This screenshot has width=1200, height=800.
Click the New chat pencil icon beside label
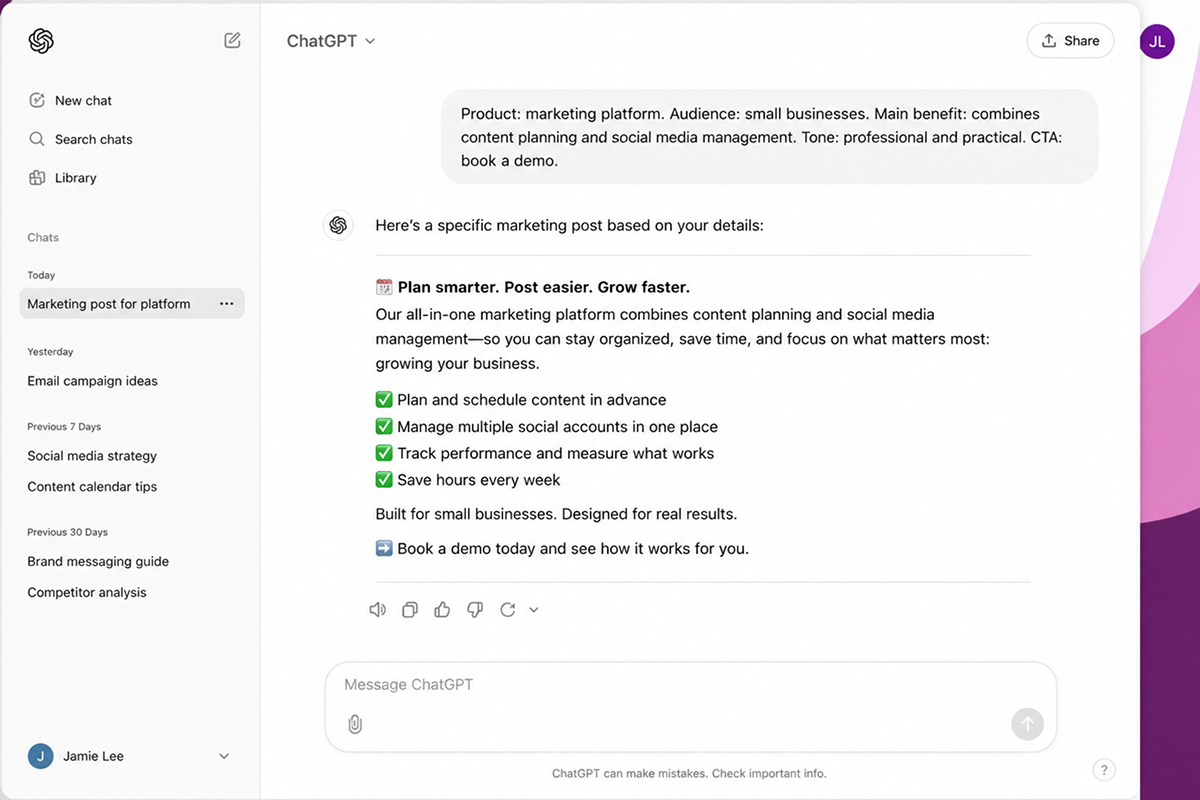37,100
